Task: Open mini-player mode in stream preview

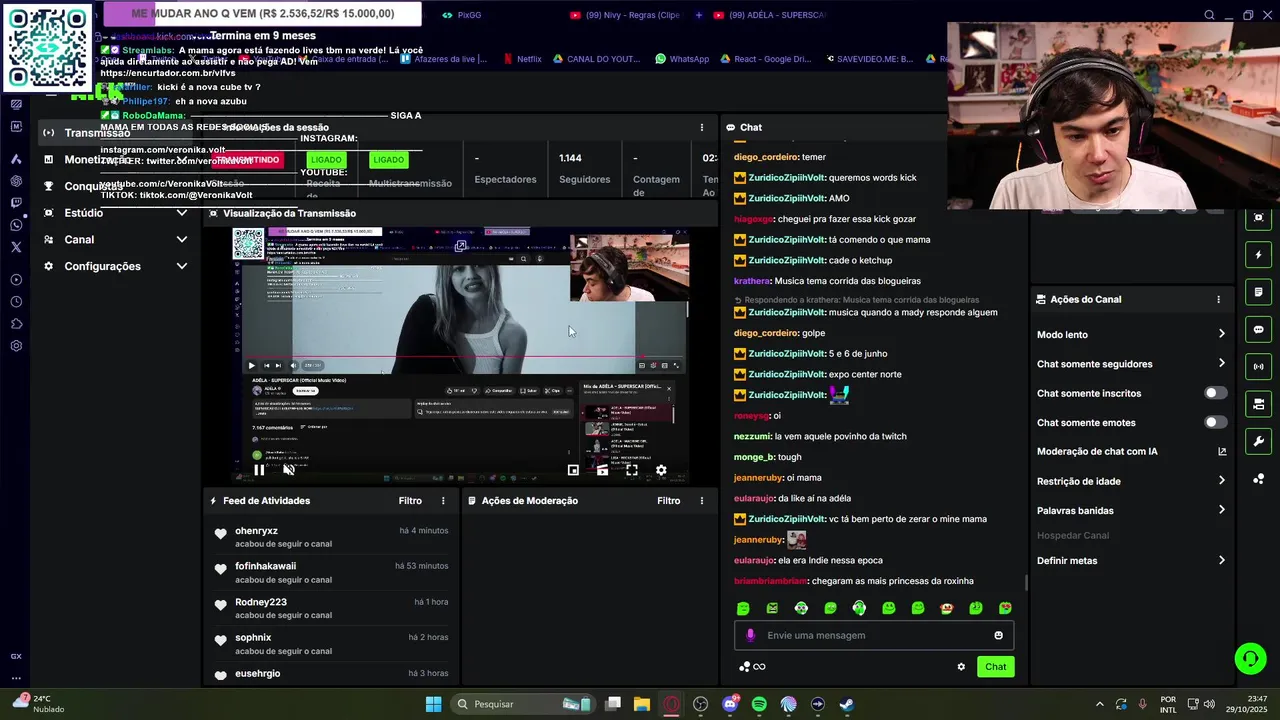Action: [573, 470]
